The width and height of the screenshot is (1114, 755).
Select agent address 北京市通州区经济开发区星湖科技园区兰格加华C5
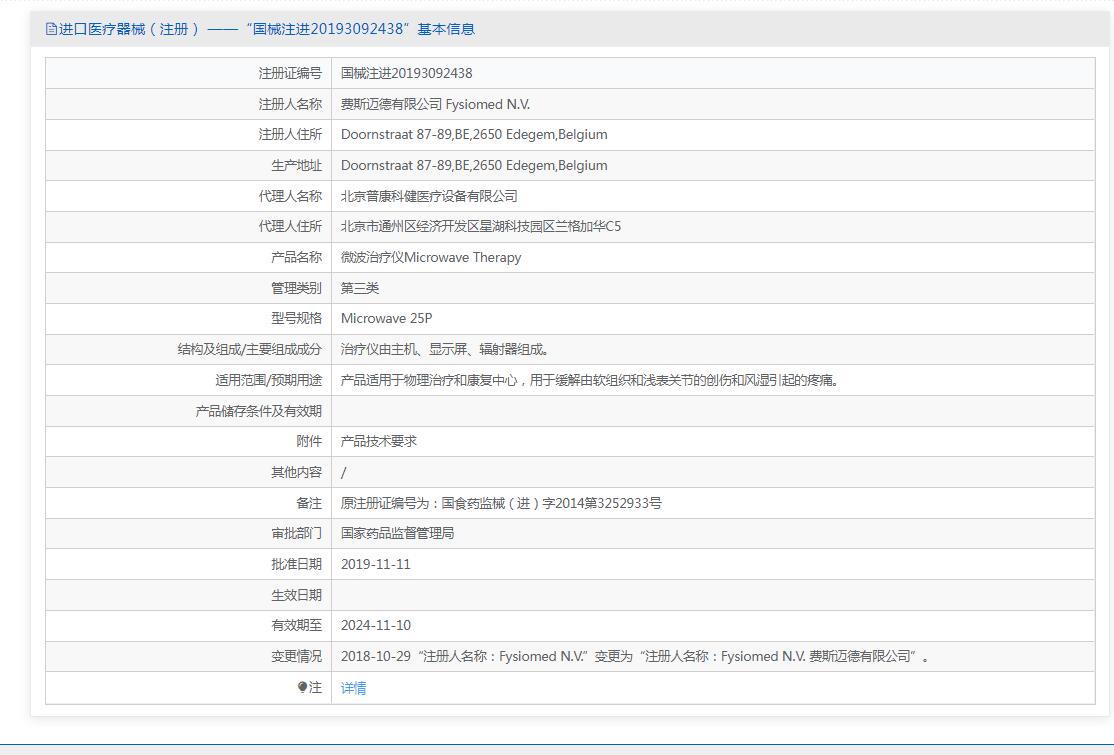(481, 226)
